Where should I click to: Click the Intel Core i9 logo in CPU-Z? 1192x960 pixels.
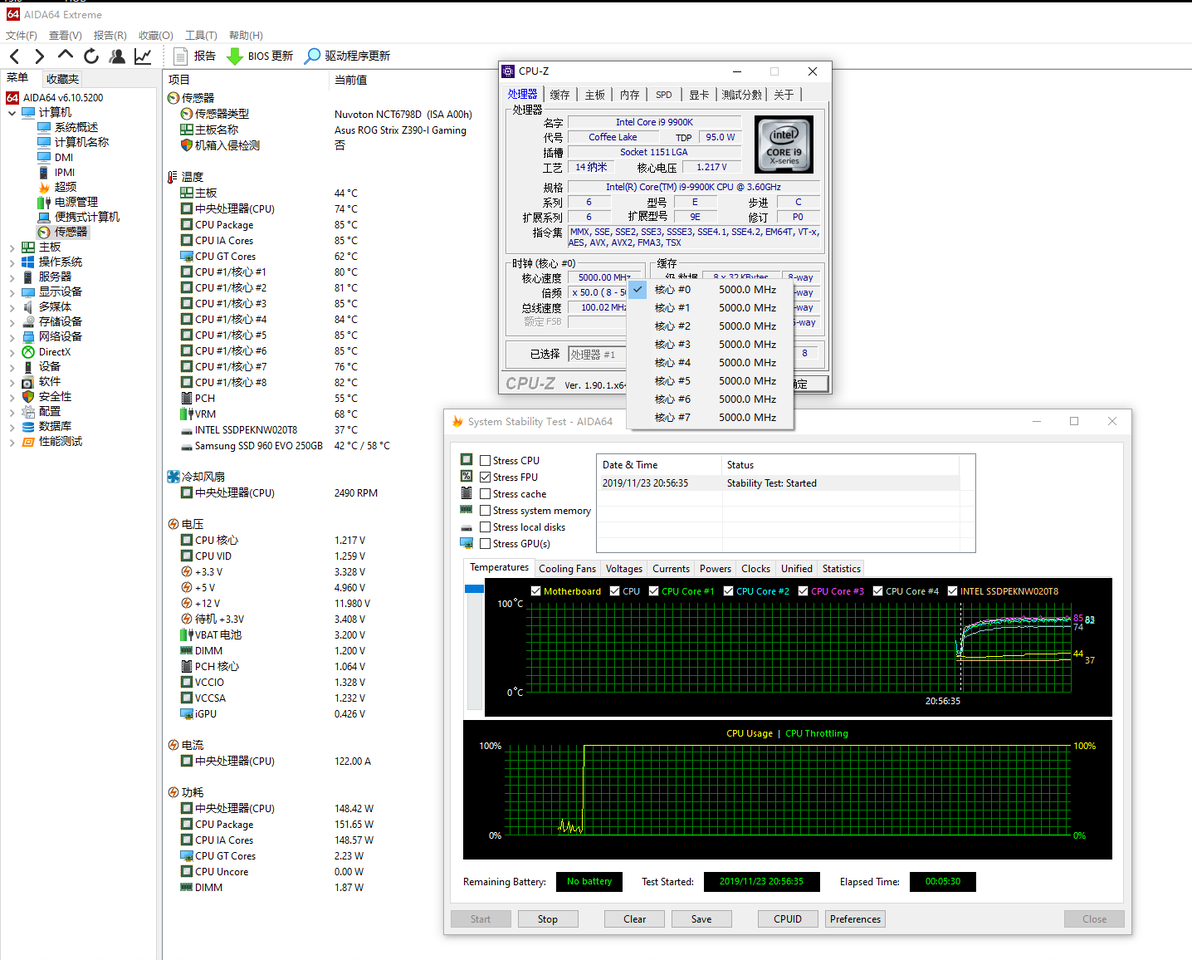click(x=784, y=146)
